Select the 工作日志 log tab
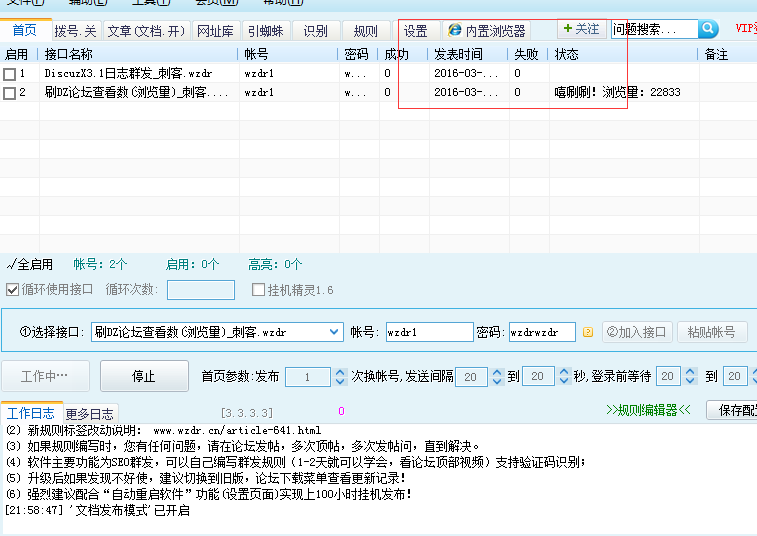This screenshot has width=757, height=536. tap(31, 413)
